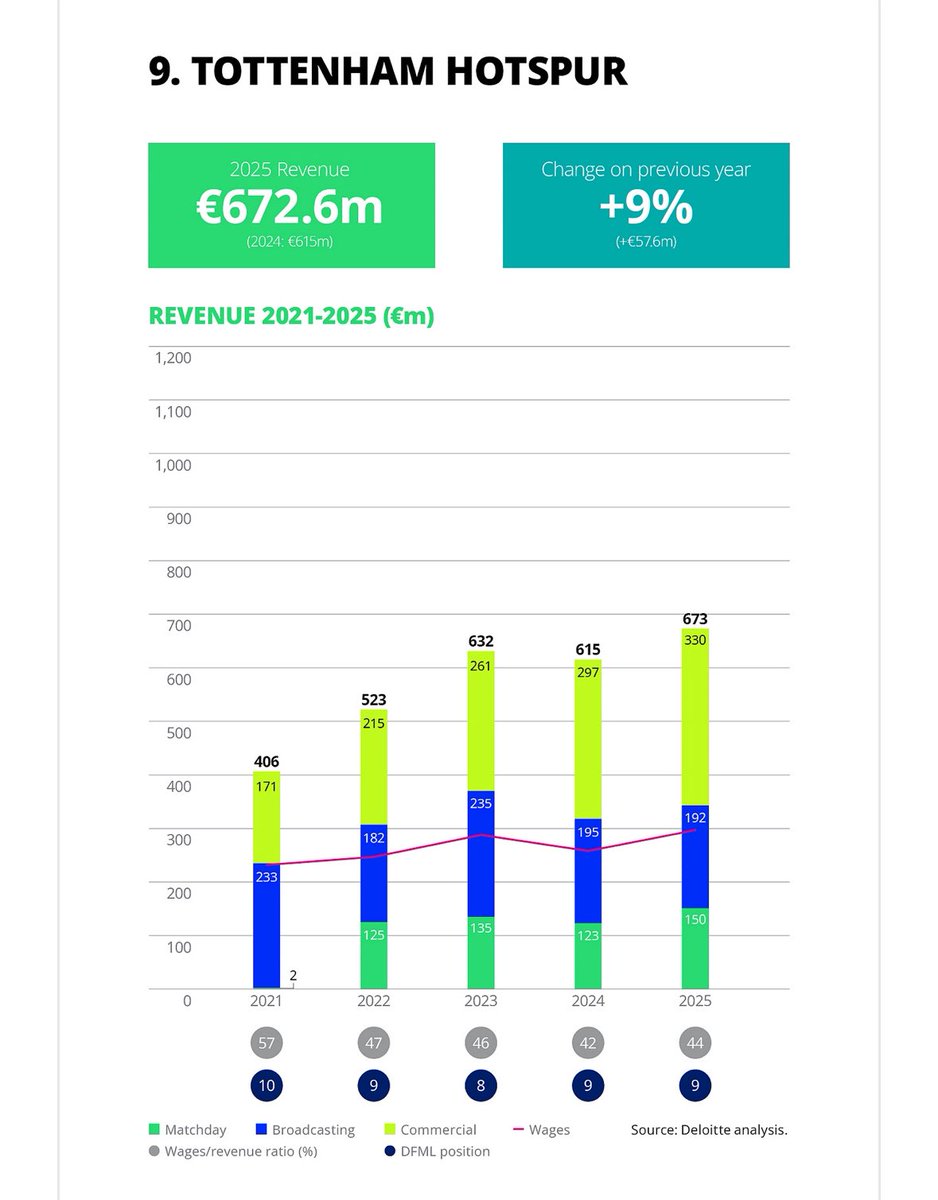Viewport: 938px width, 1200px height.
Task: Click the green 2025 Revenue €672.6m box
Action: click(x=291, y=205)
